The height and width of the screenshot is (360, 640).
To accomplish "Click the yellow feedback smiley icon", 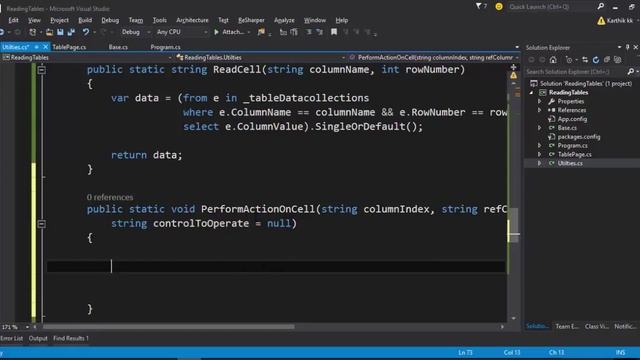I will point(499,7).
